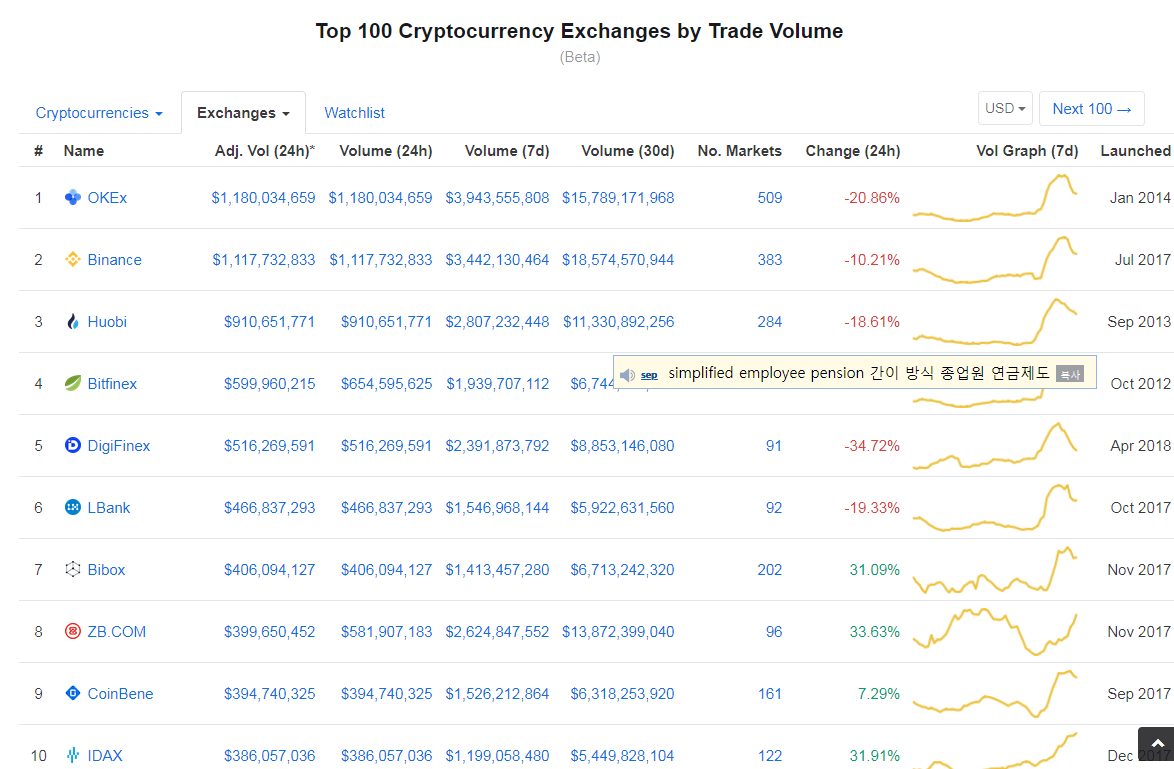This screenshot has width=1174, height=769.
Task: Open the LBank exchange link
Action: pos(109,508)
